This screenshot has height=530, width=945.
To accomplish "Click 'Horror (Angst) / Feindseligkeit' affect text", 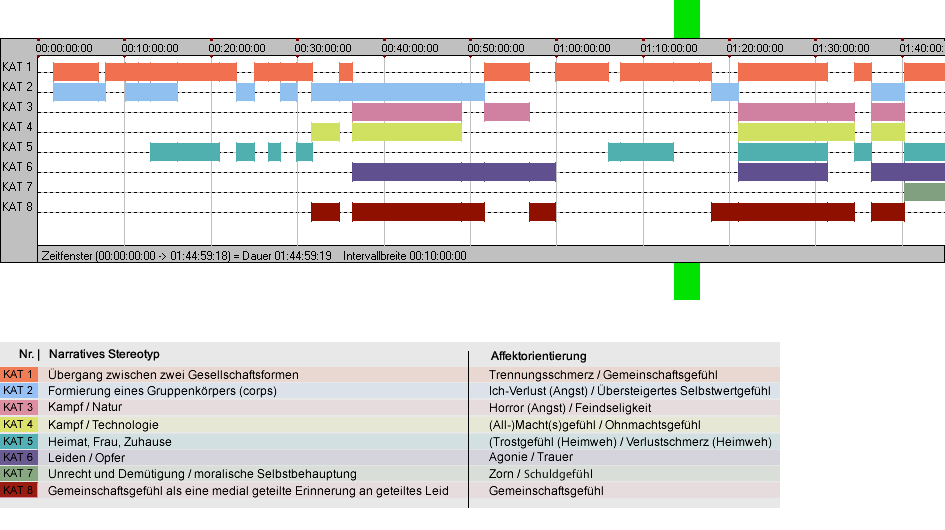I will pos(570,408).
